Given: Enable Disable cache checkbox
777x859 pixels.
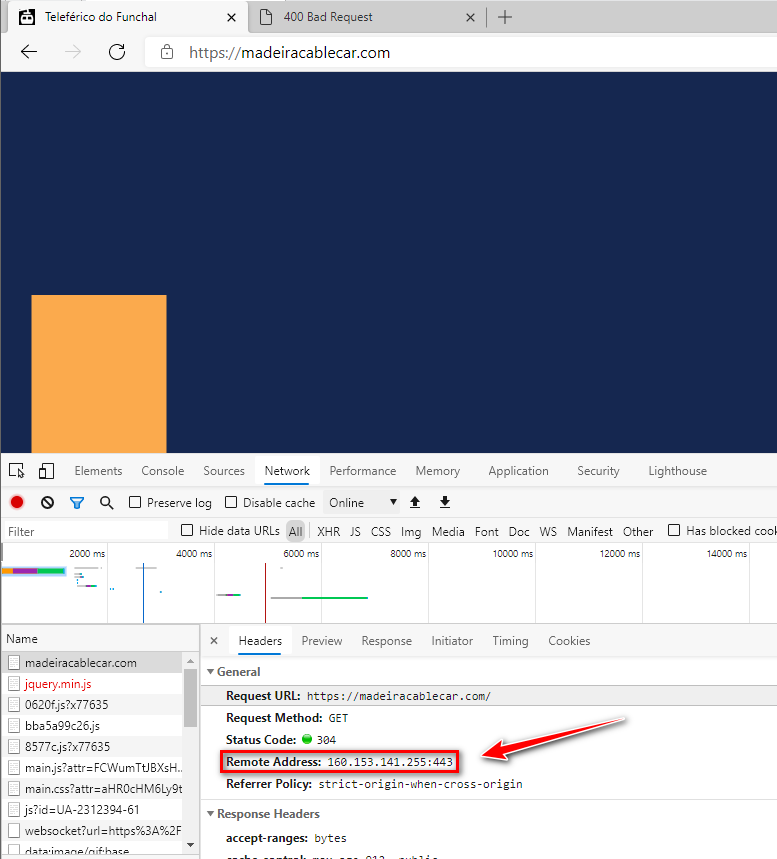Looking at the screenshot, I should tap(231, 502).
